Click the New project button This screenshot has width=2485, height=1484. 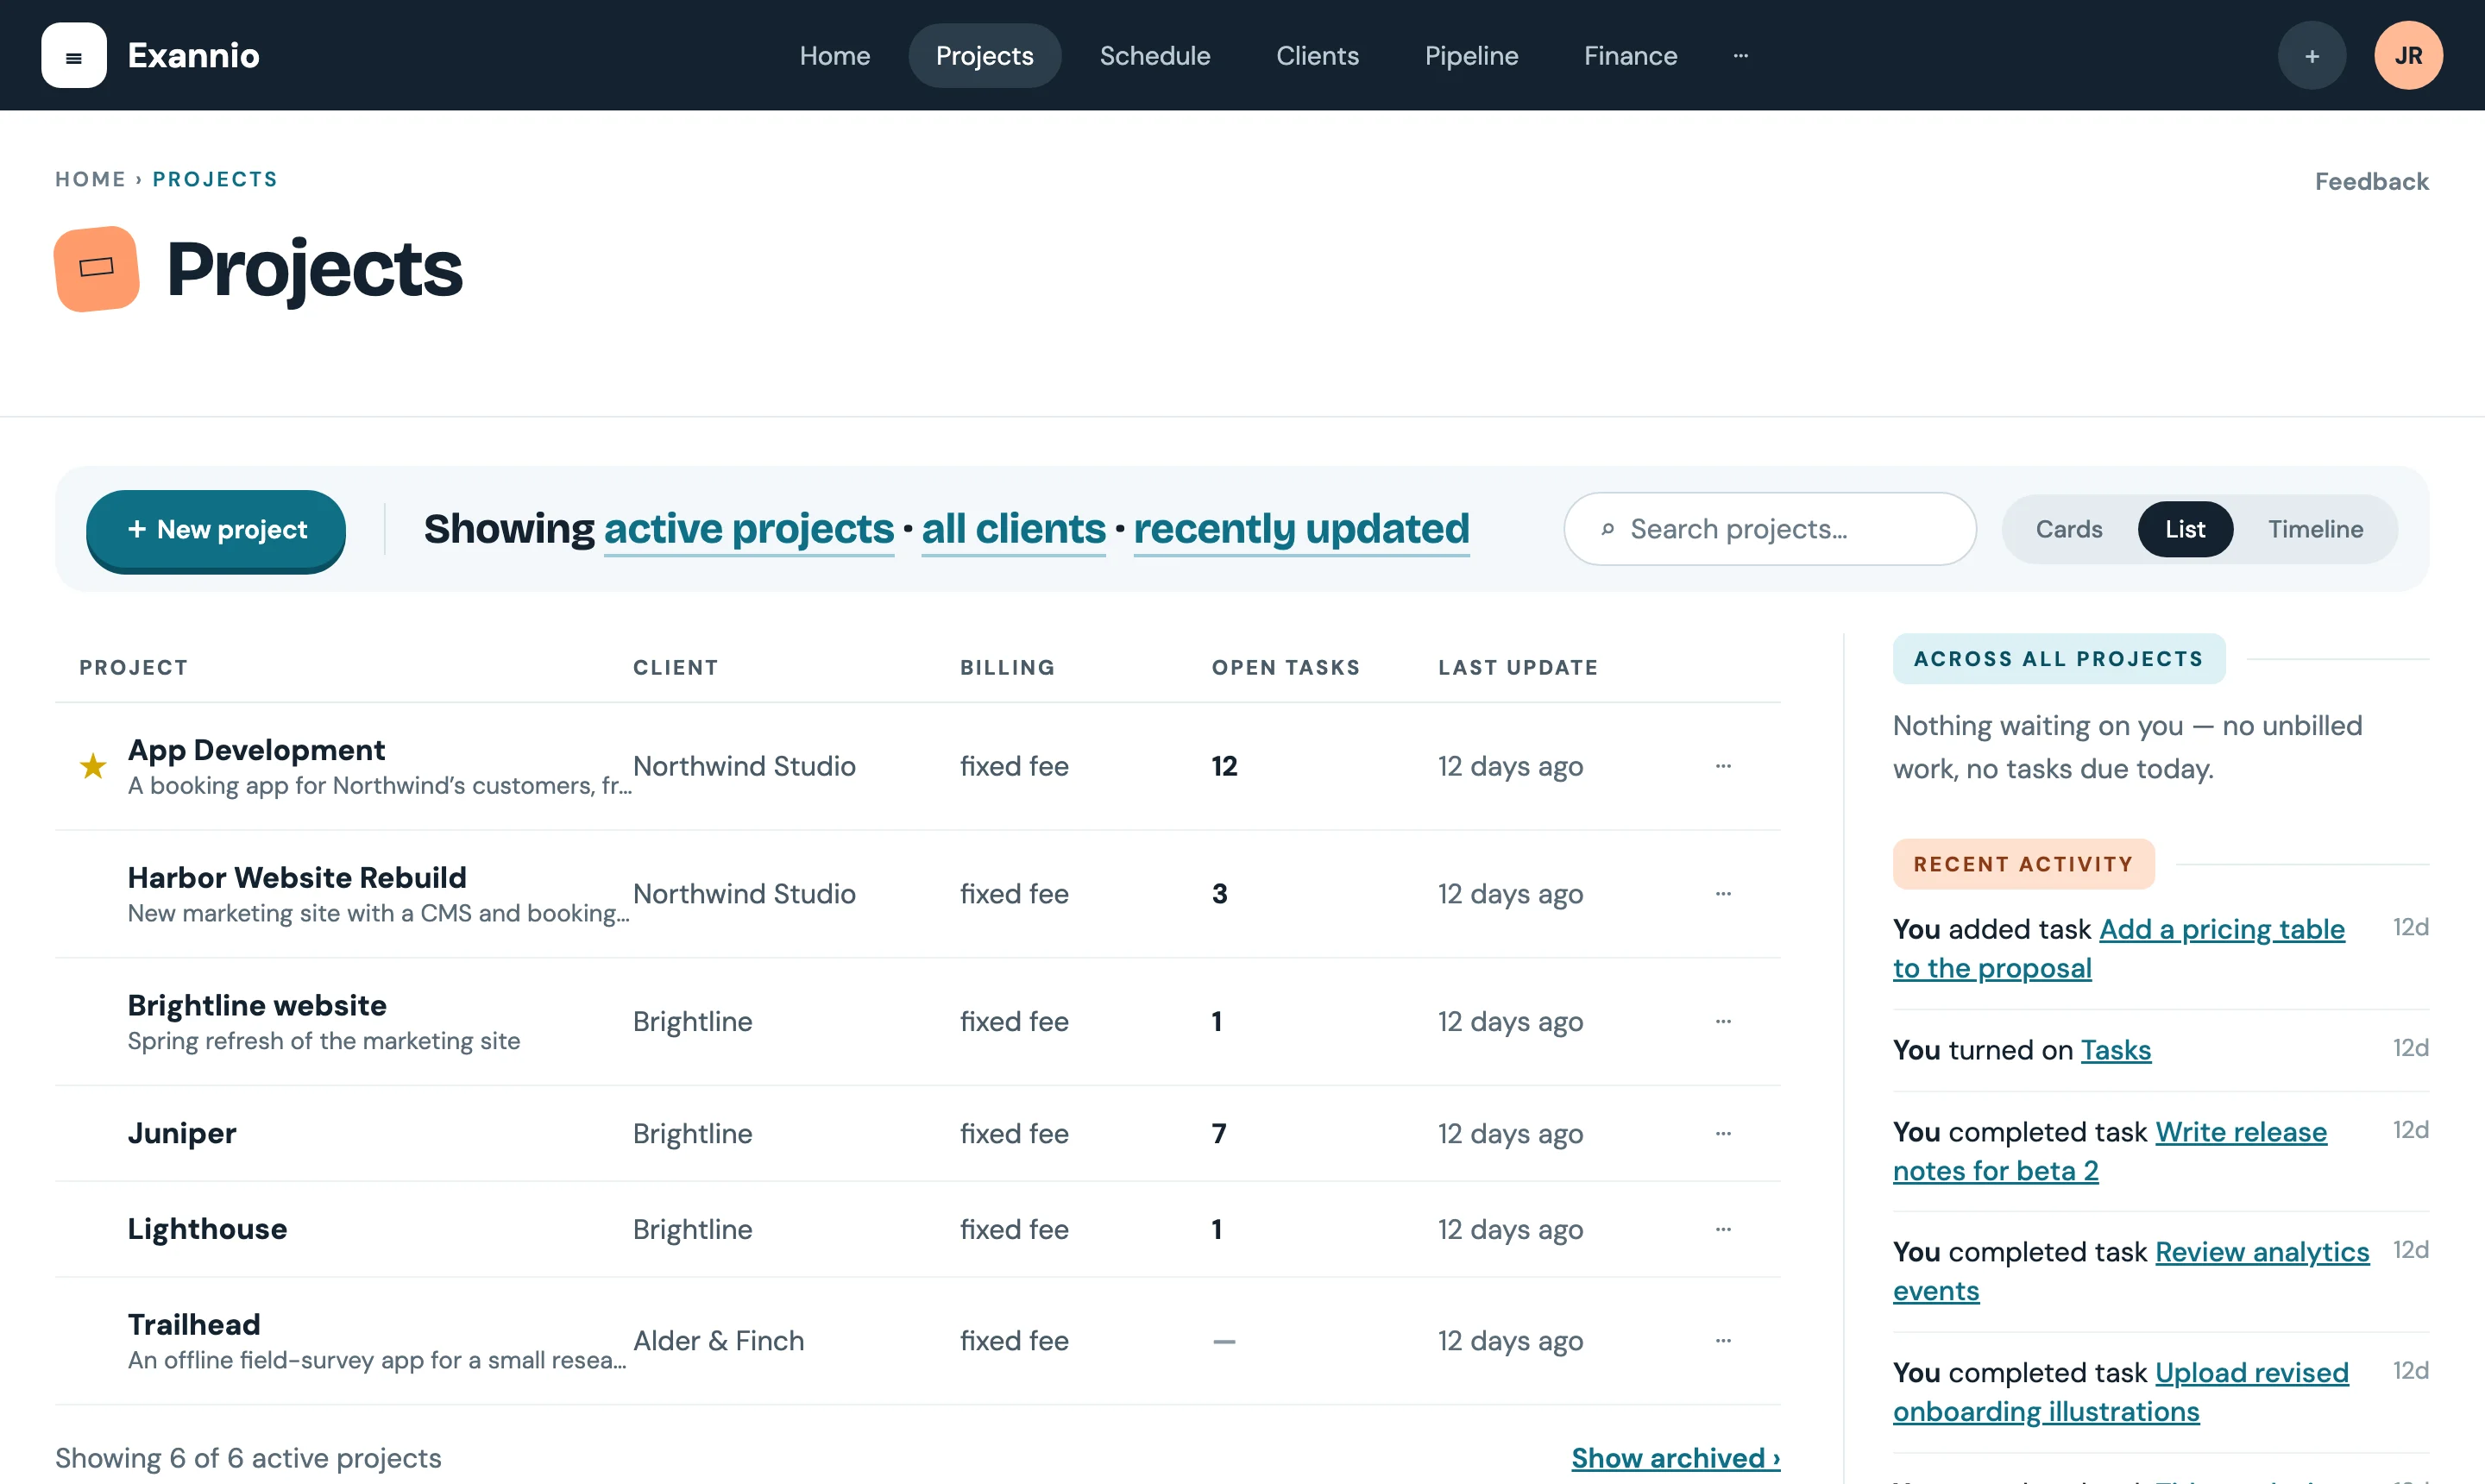pyautogui.click(x=216, y=530)
